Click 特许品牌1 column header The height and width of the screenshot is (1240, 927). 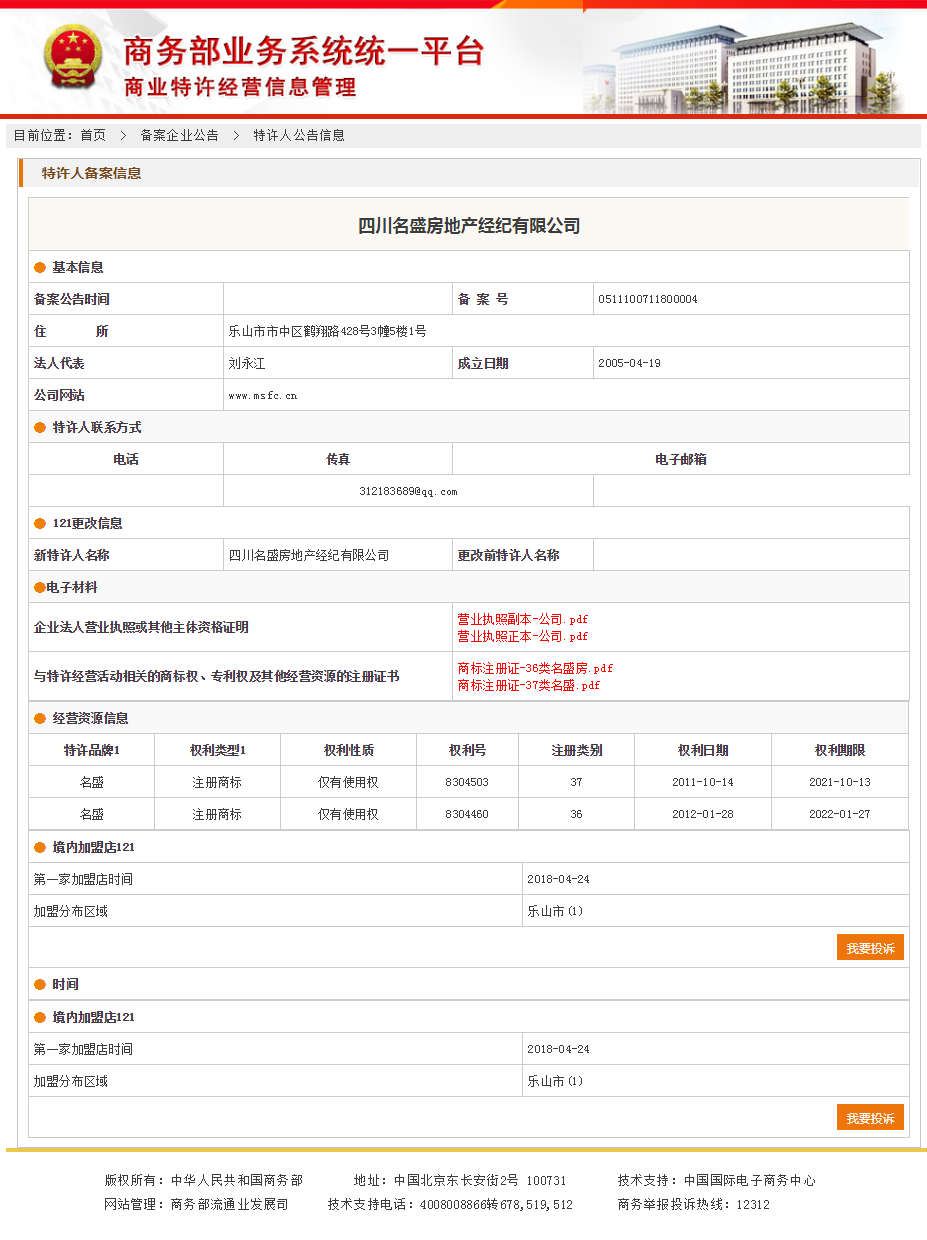(x=92, y=750)
